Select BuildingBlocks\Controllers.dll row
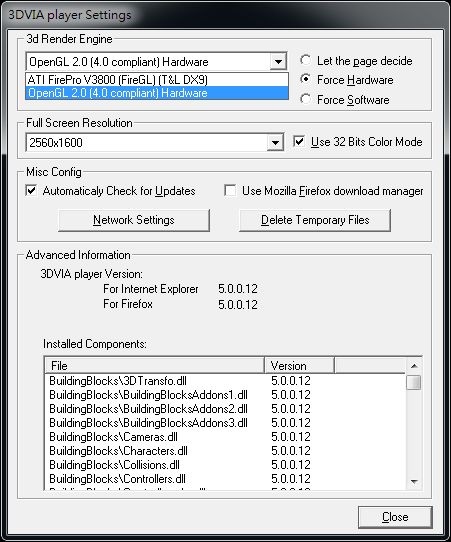This screenshot has width=451, height=542. point(225,479)
